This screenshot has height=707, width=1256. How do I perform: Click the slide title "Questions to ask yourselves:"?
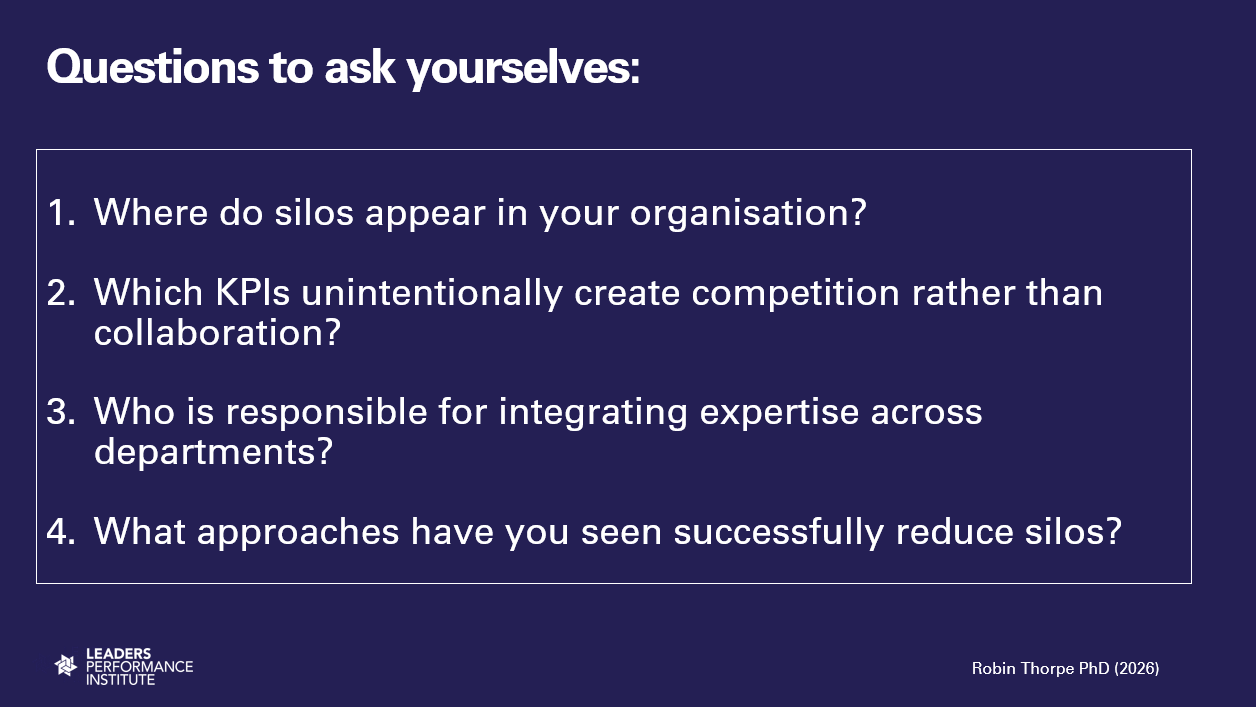coord(342,67)
